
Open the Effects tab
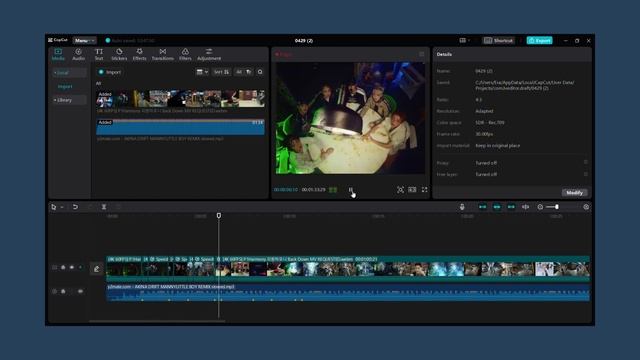[x=139, y=54]
